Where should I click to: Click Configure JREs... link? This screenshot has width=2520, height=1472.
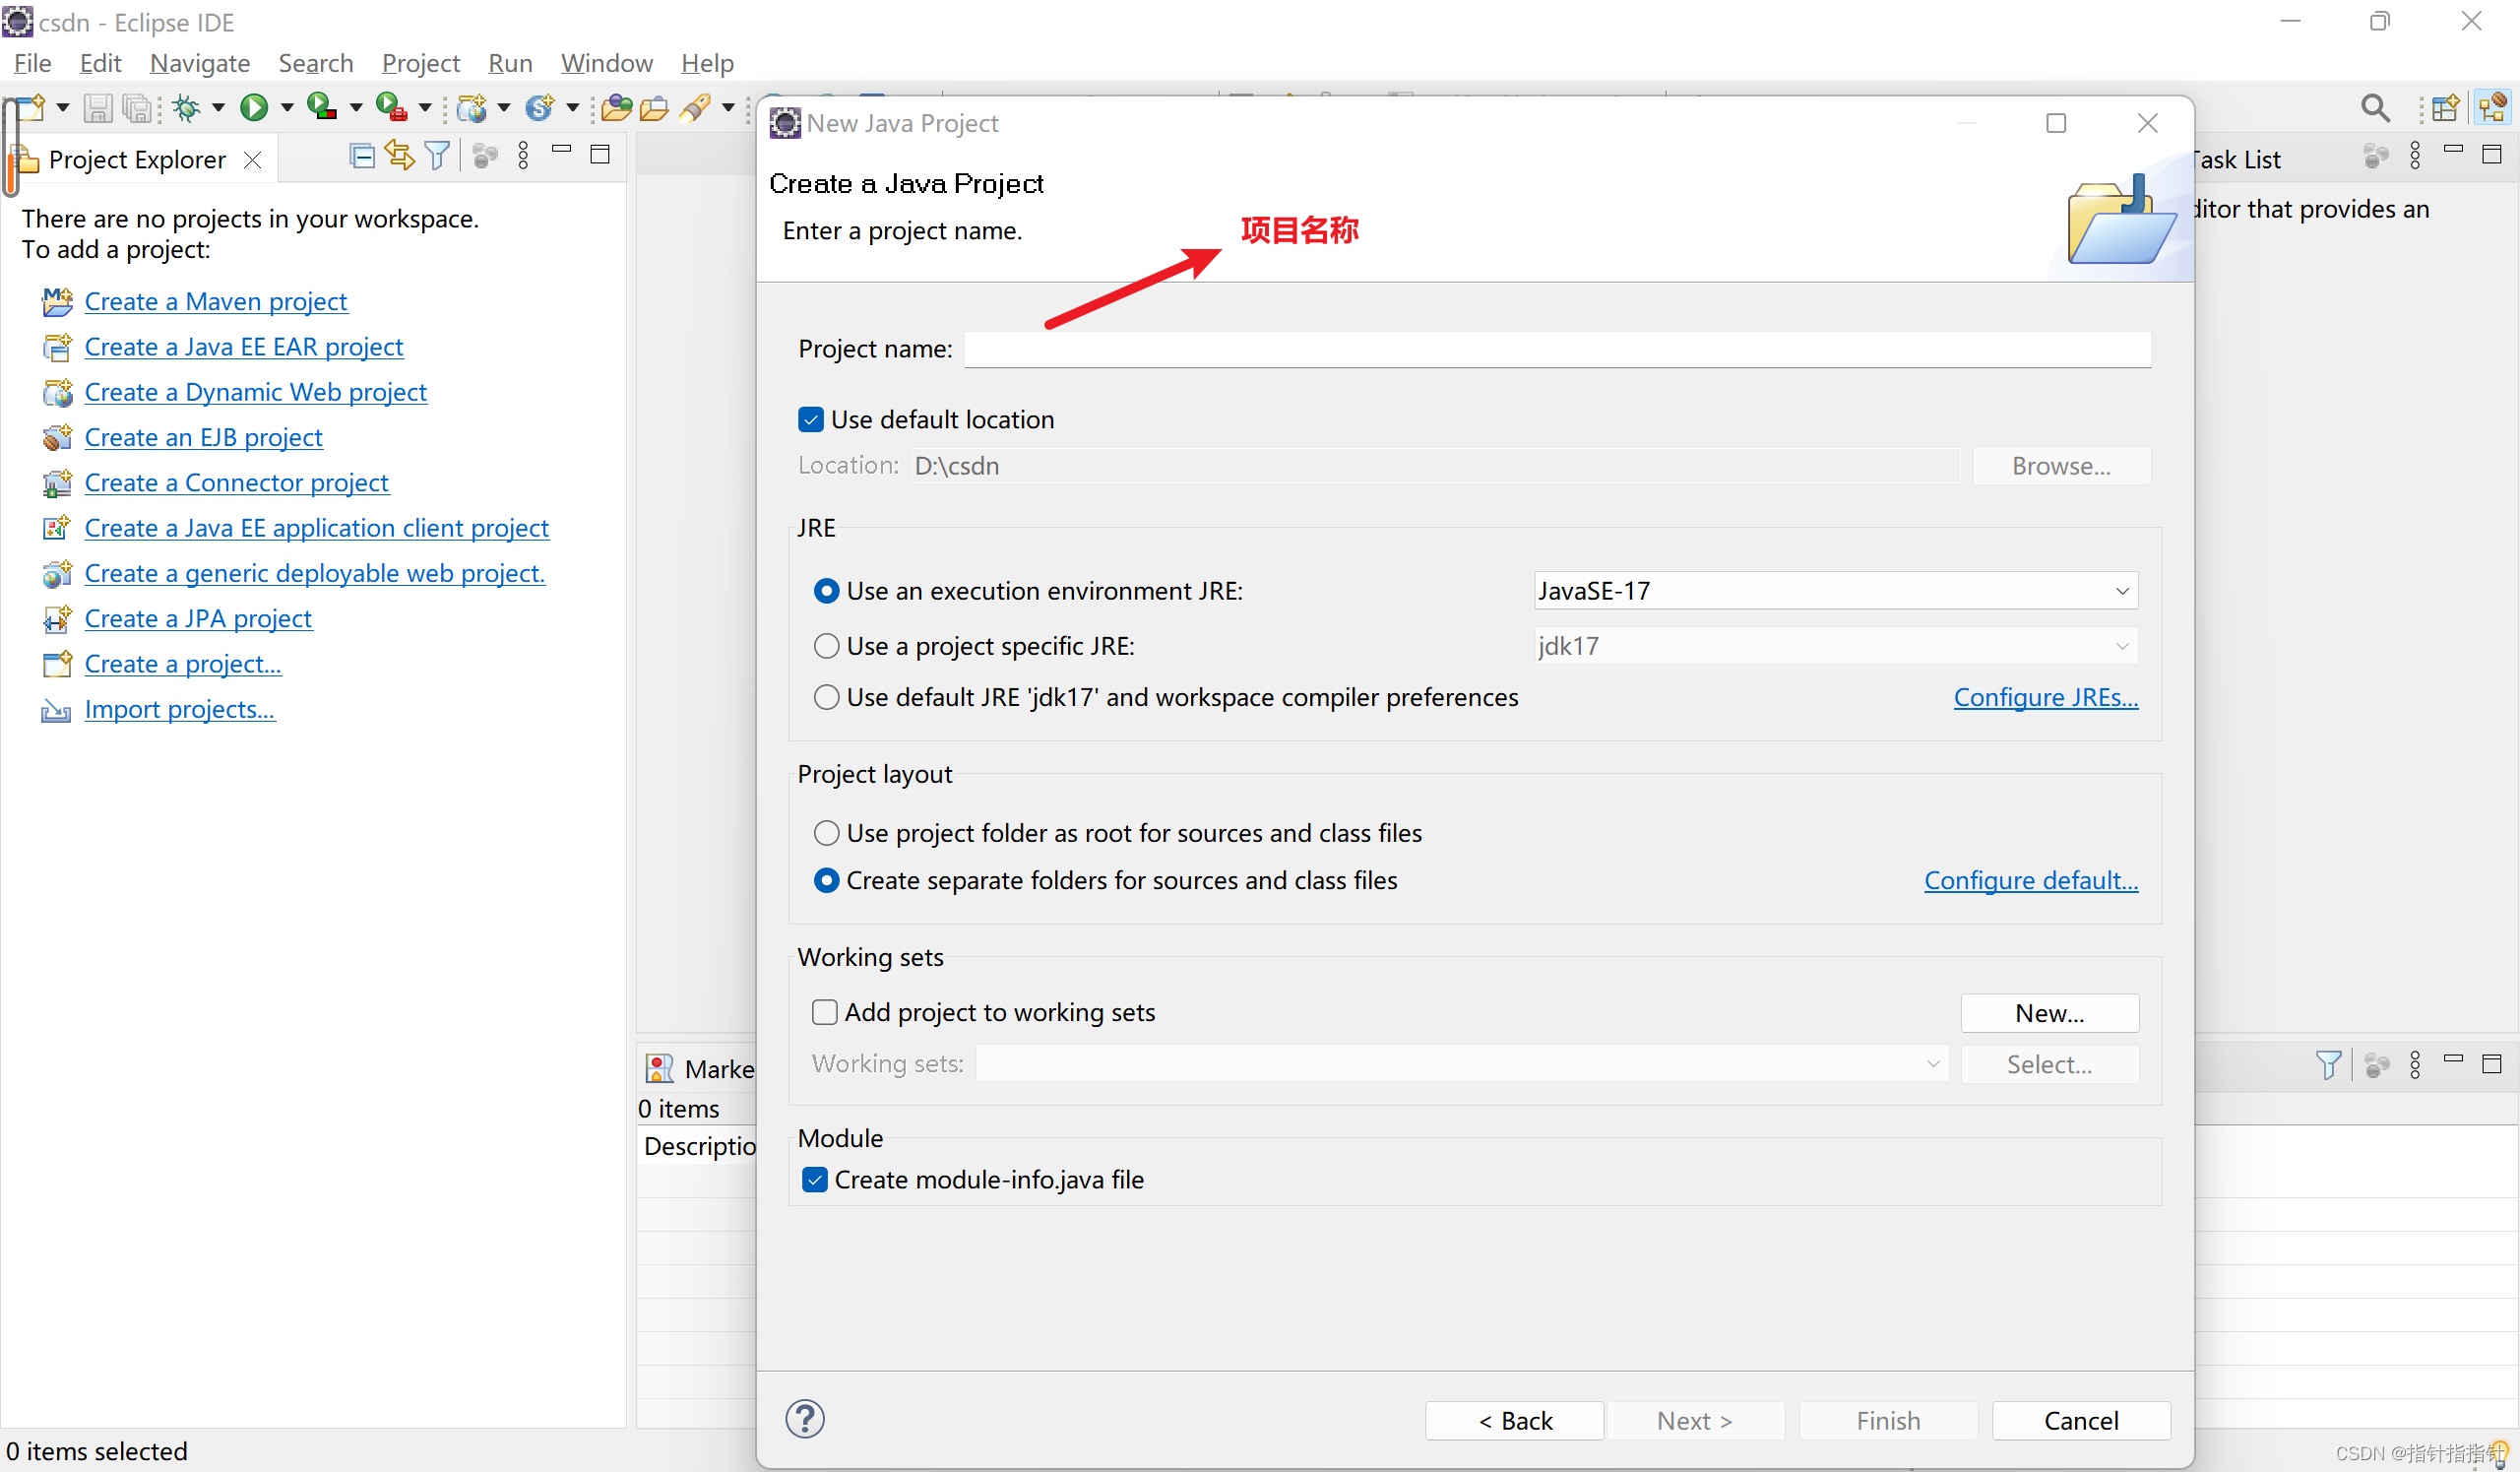[x=2046, y=697]
